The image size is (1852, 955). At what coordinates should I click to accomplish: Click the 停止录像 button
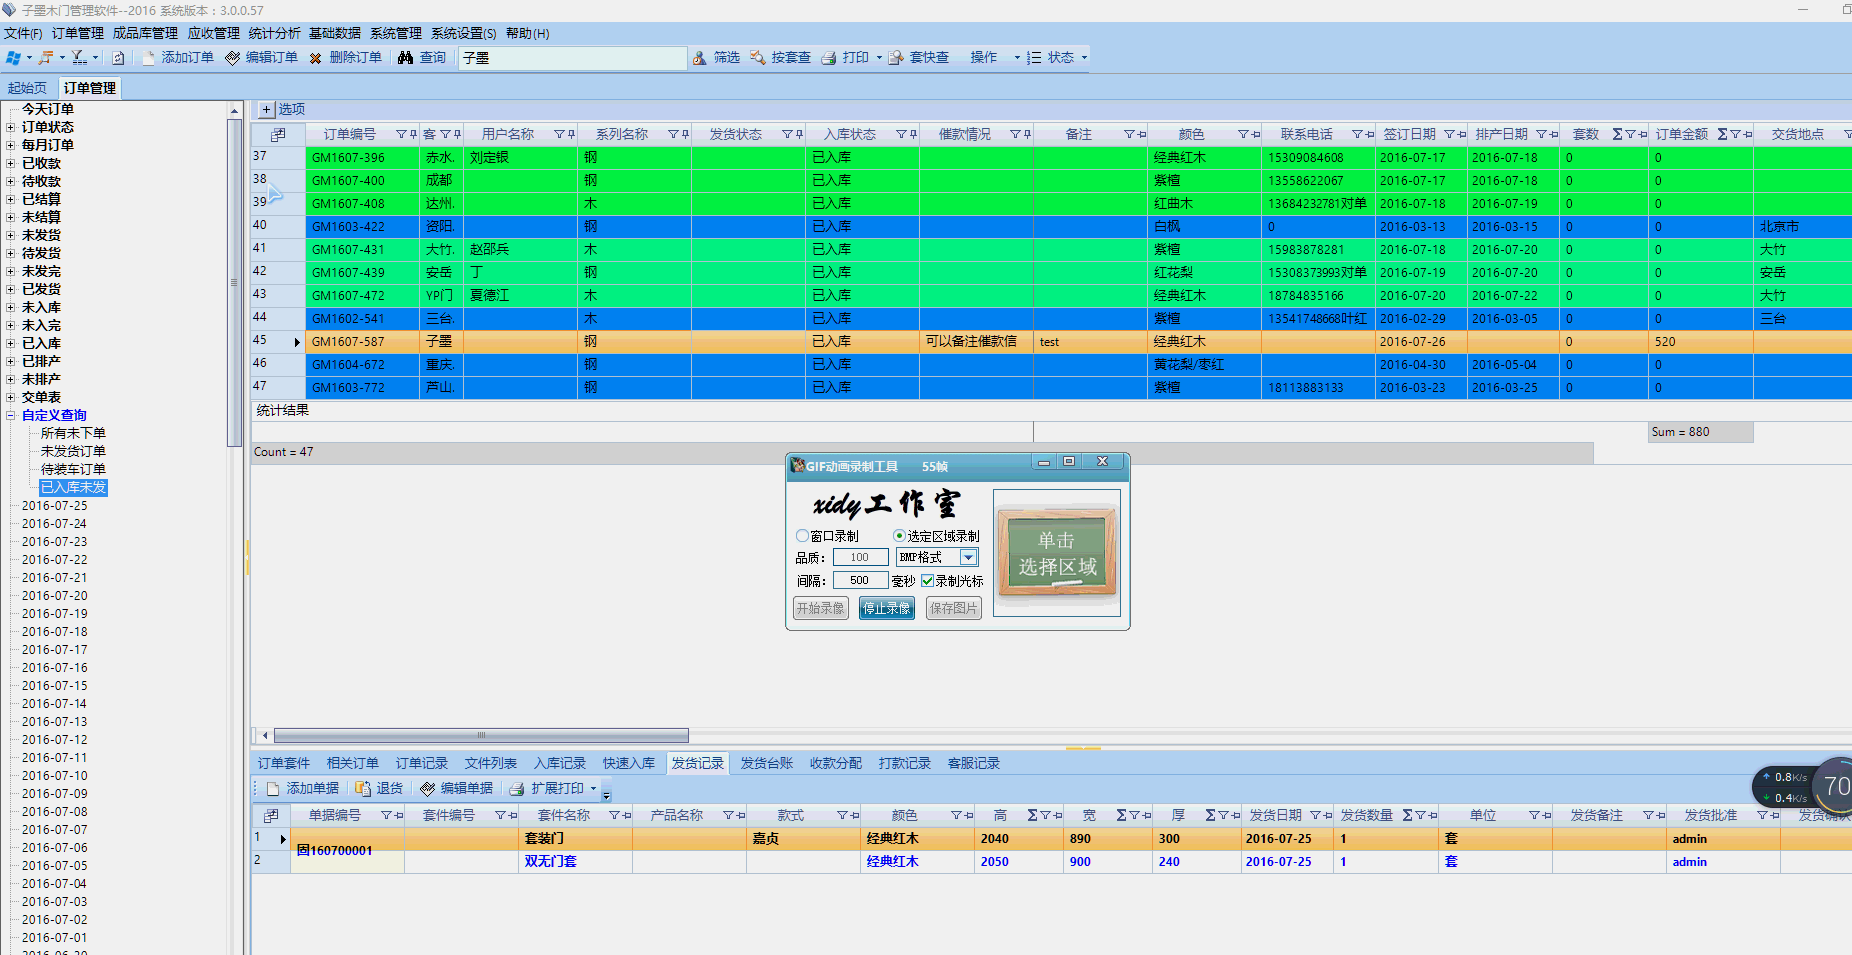[x=886, y=608]
